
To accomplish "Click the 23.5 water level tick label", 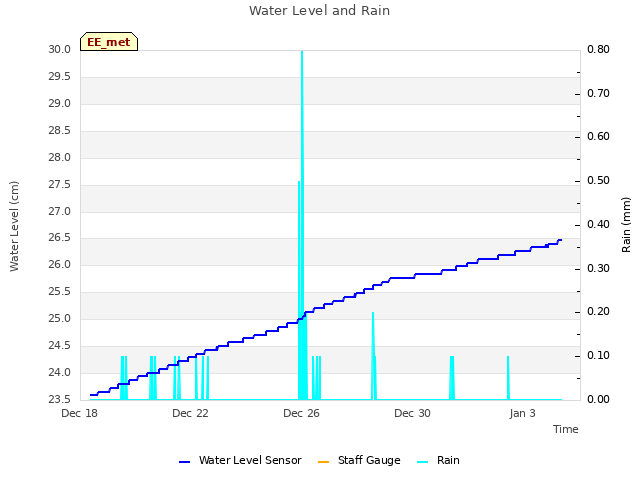I will [x=60, y=399].
